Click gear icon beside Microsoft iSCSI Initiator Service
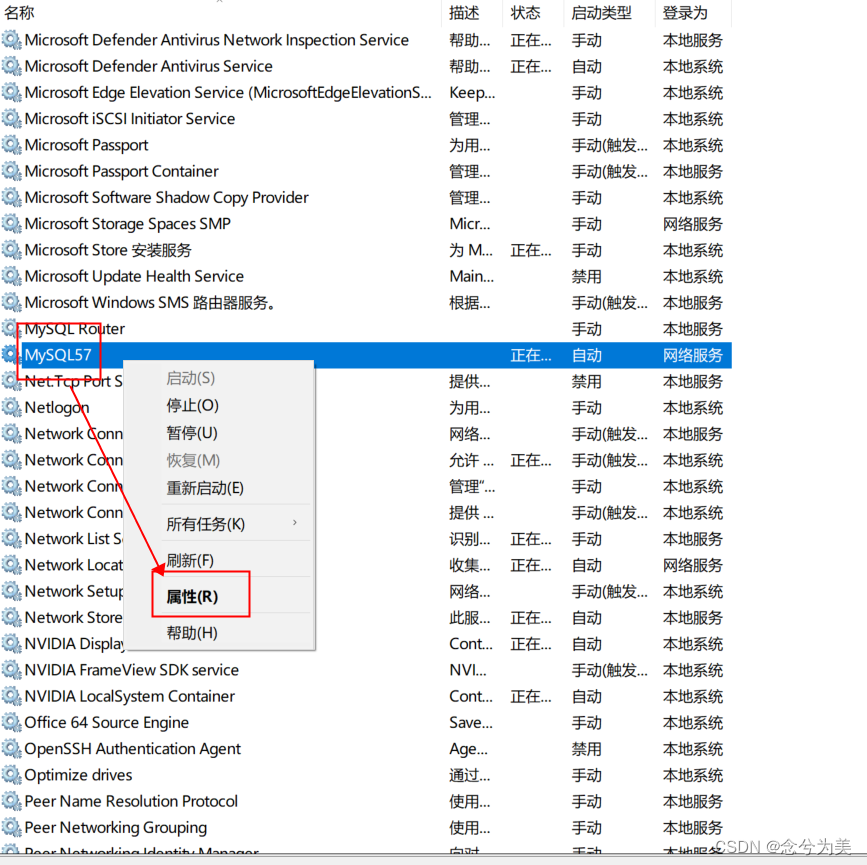Screen dimensions: 867x865 coord(11,119)
